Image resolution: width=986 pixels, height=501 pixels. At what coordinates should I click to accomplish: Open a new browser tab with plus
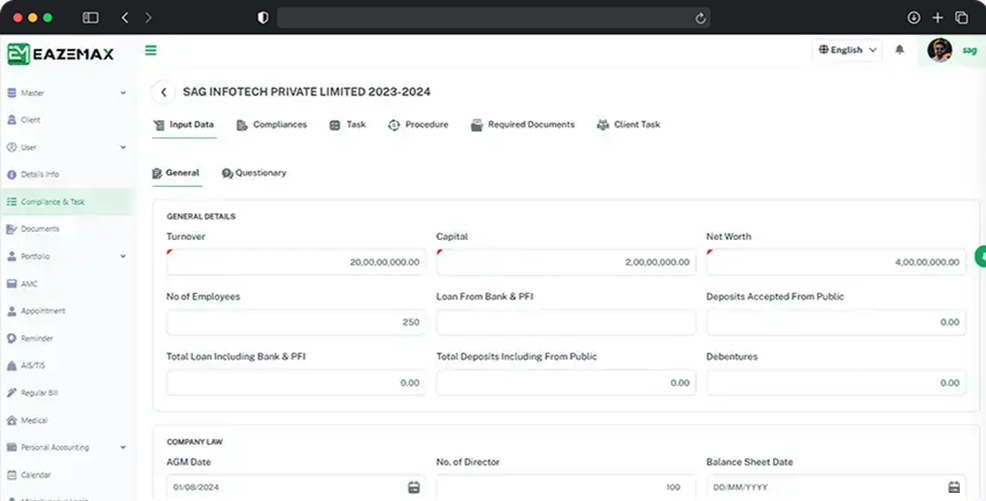coord(938,18)
